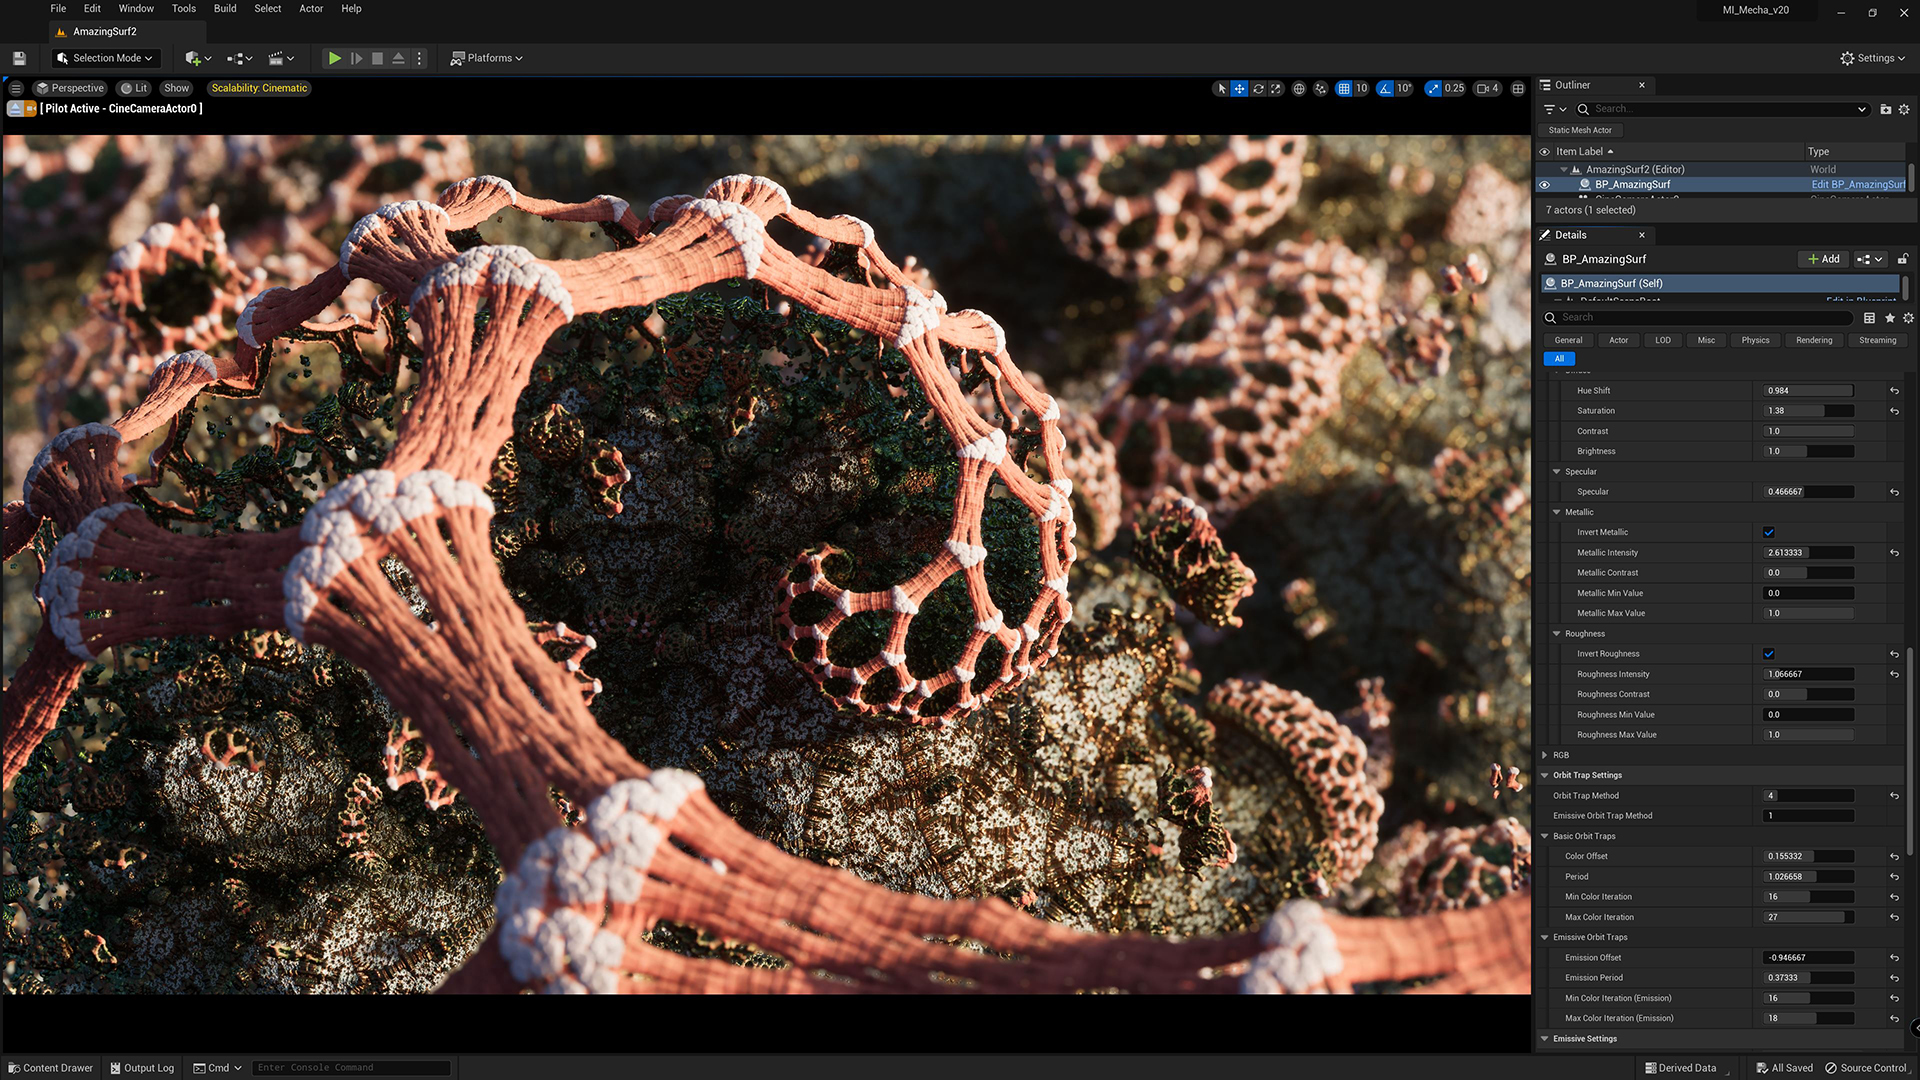Open the Outliner filter options

(1555, 109)
